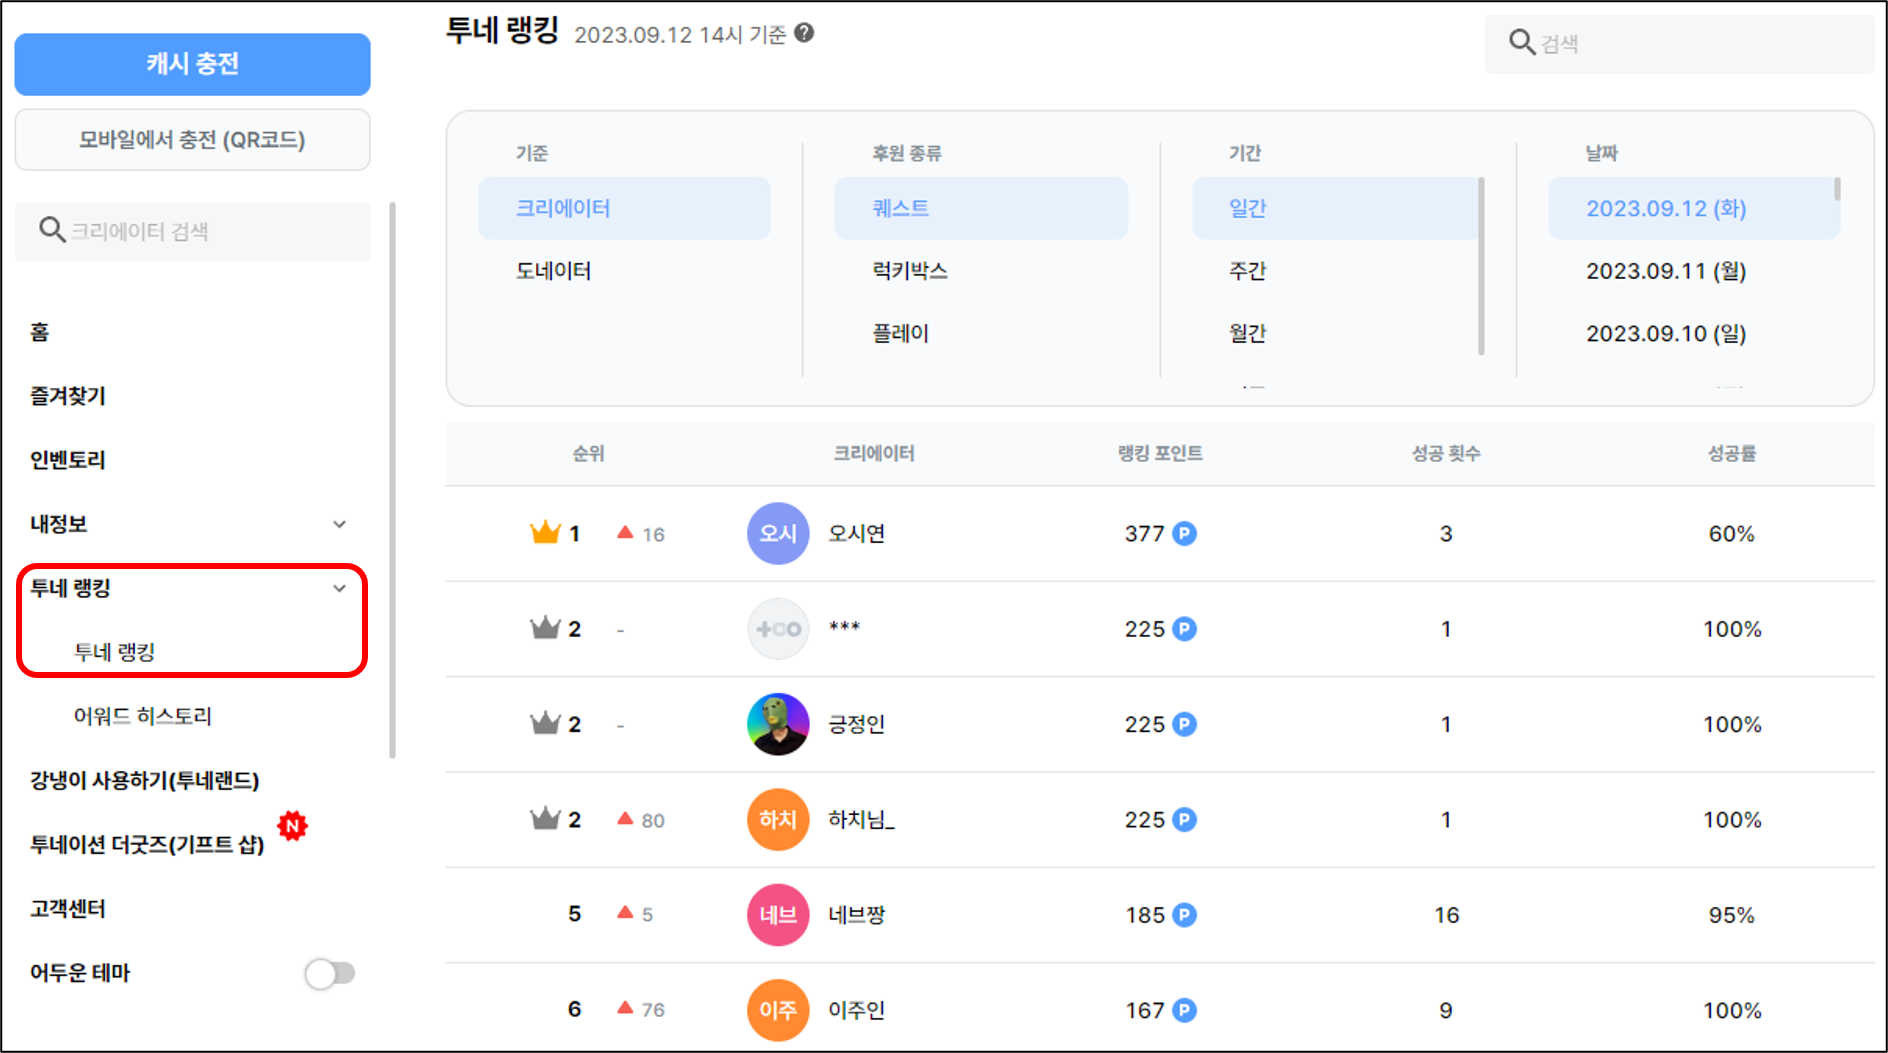Go to 홈 in the sidebar
The image size is (1888, 1053).
click(x=40, y=332)
